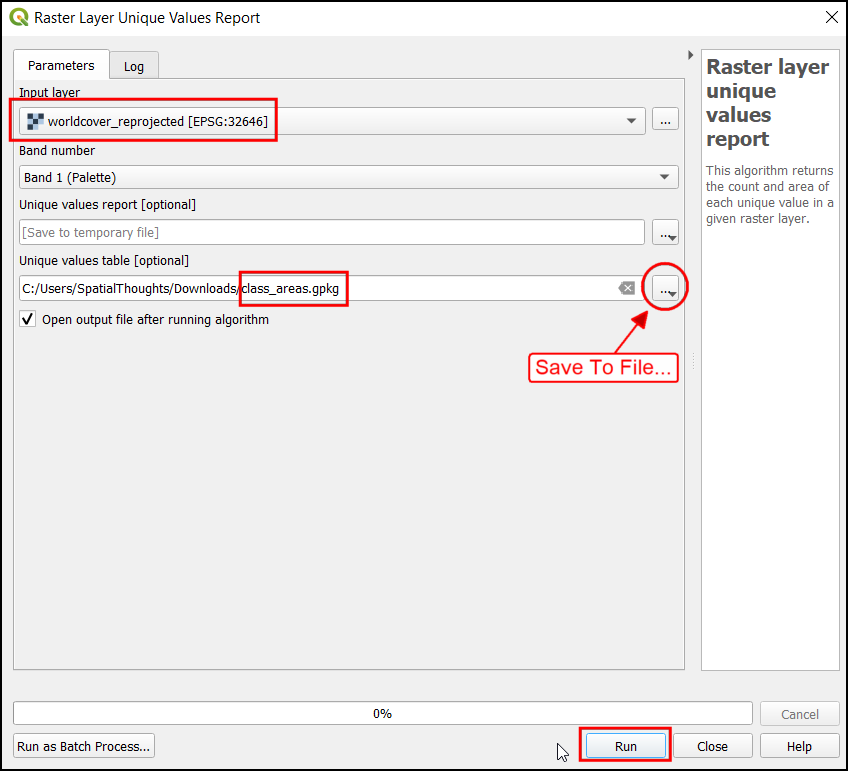This screenshot has height=771, width=848.
Task: Close the Raster Layer Unique Values dialog window
Action: coord(830,17)
